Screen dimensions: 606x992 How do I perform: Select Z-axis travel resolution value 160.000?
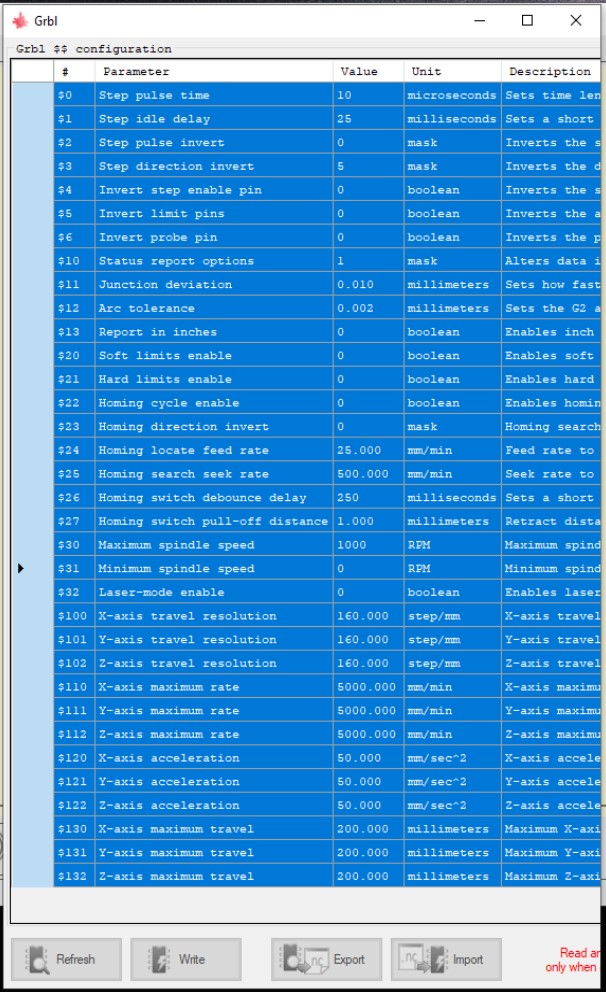click(x=368, y=663)
